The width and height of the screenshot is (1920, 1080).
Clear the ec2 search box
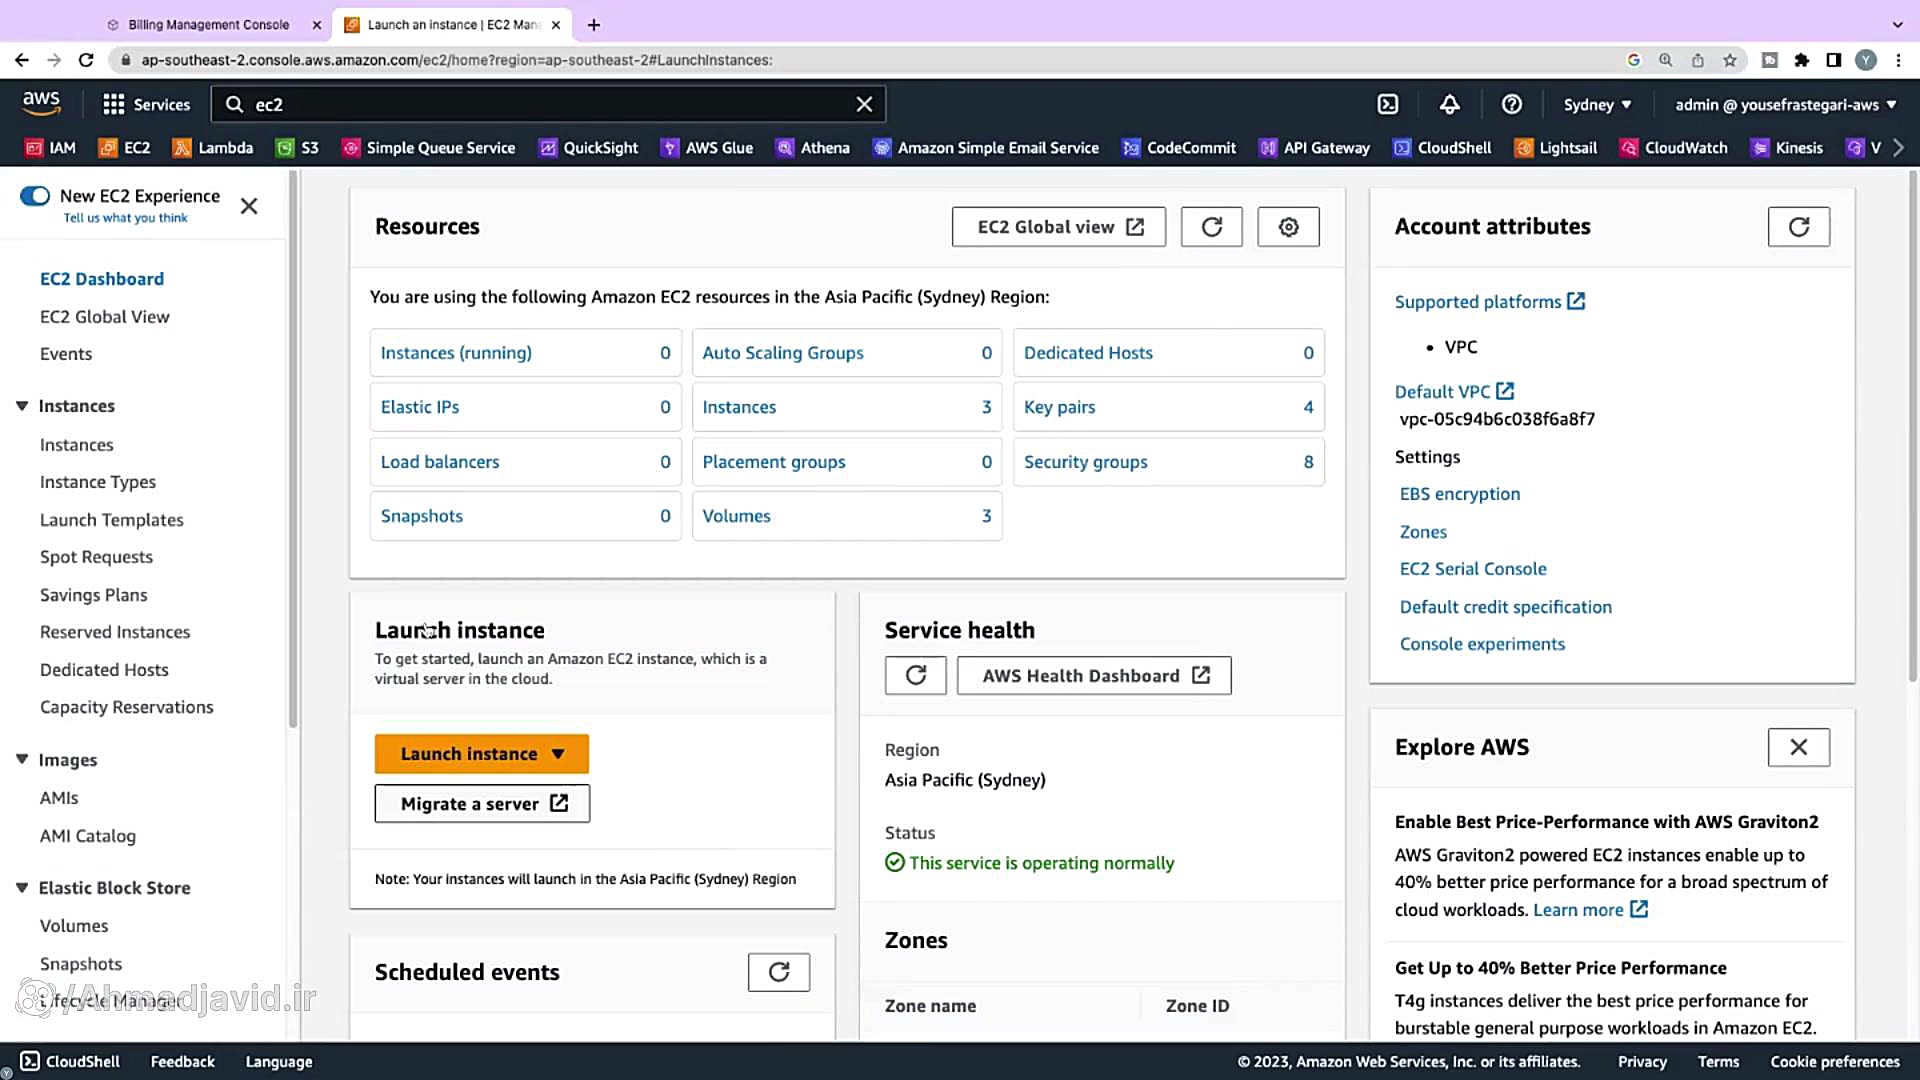coord(864,104)
